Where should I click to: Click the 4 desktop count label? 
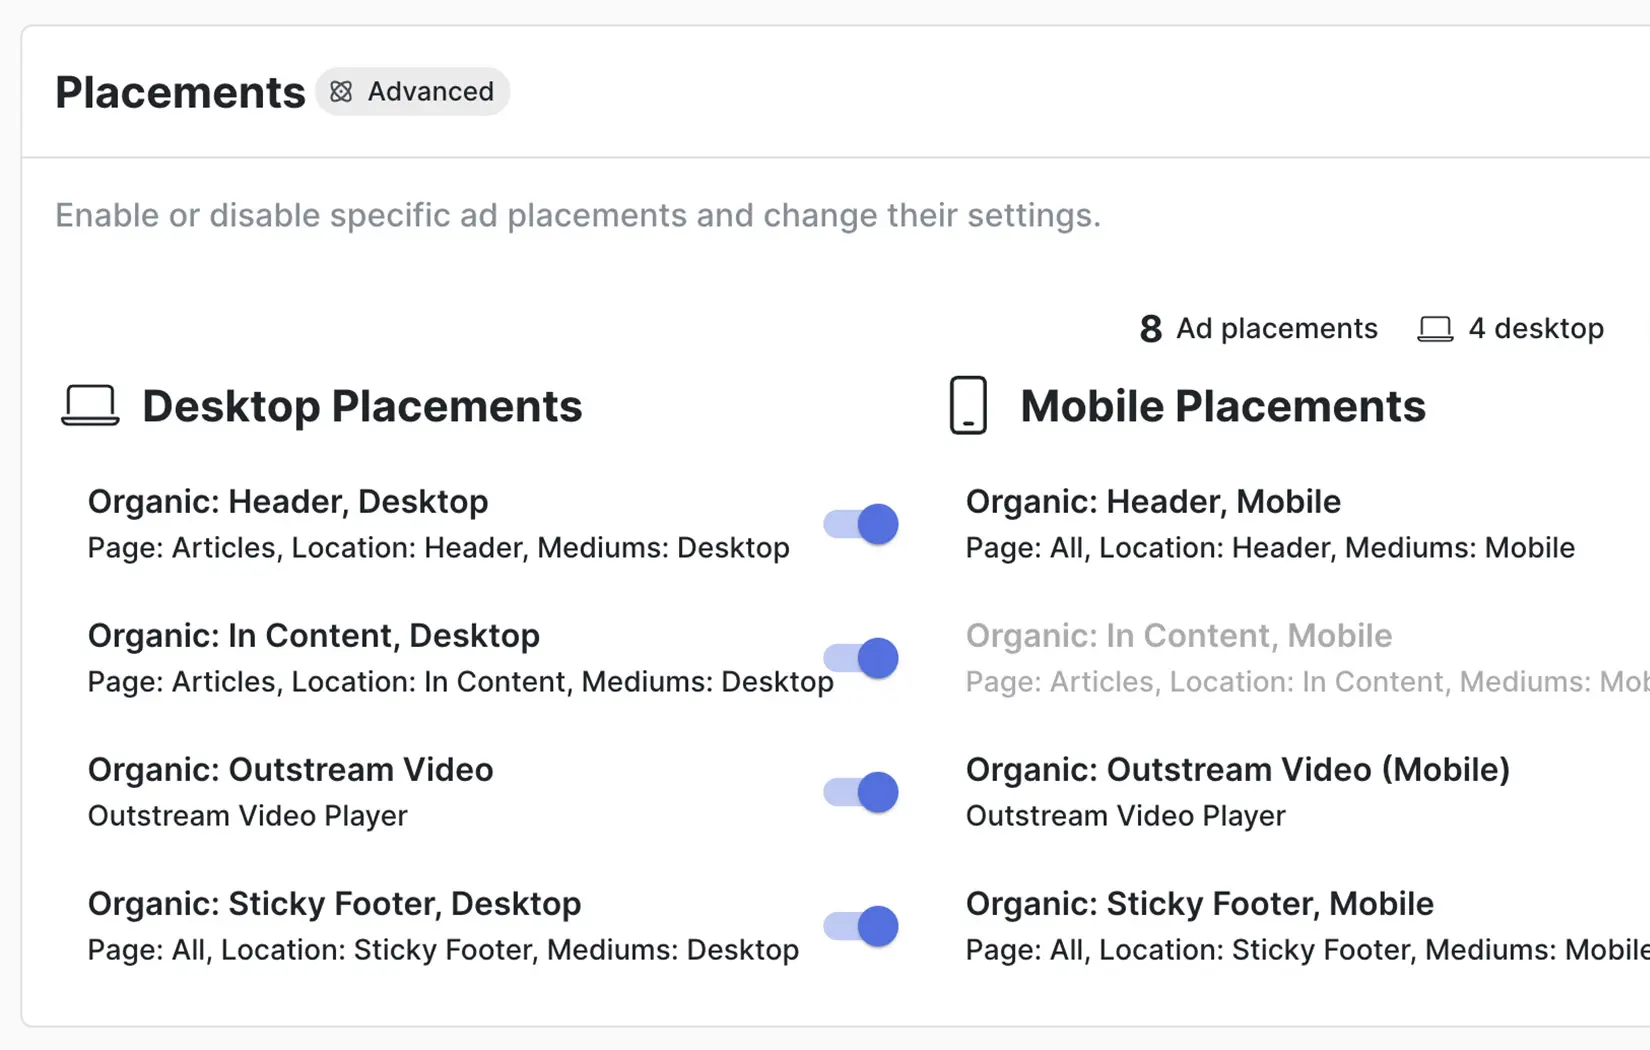1535,329
